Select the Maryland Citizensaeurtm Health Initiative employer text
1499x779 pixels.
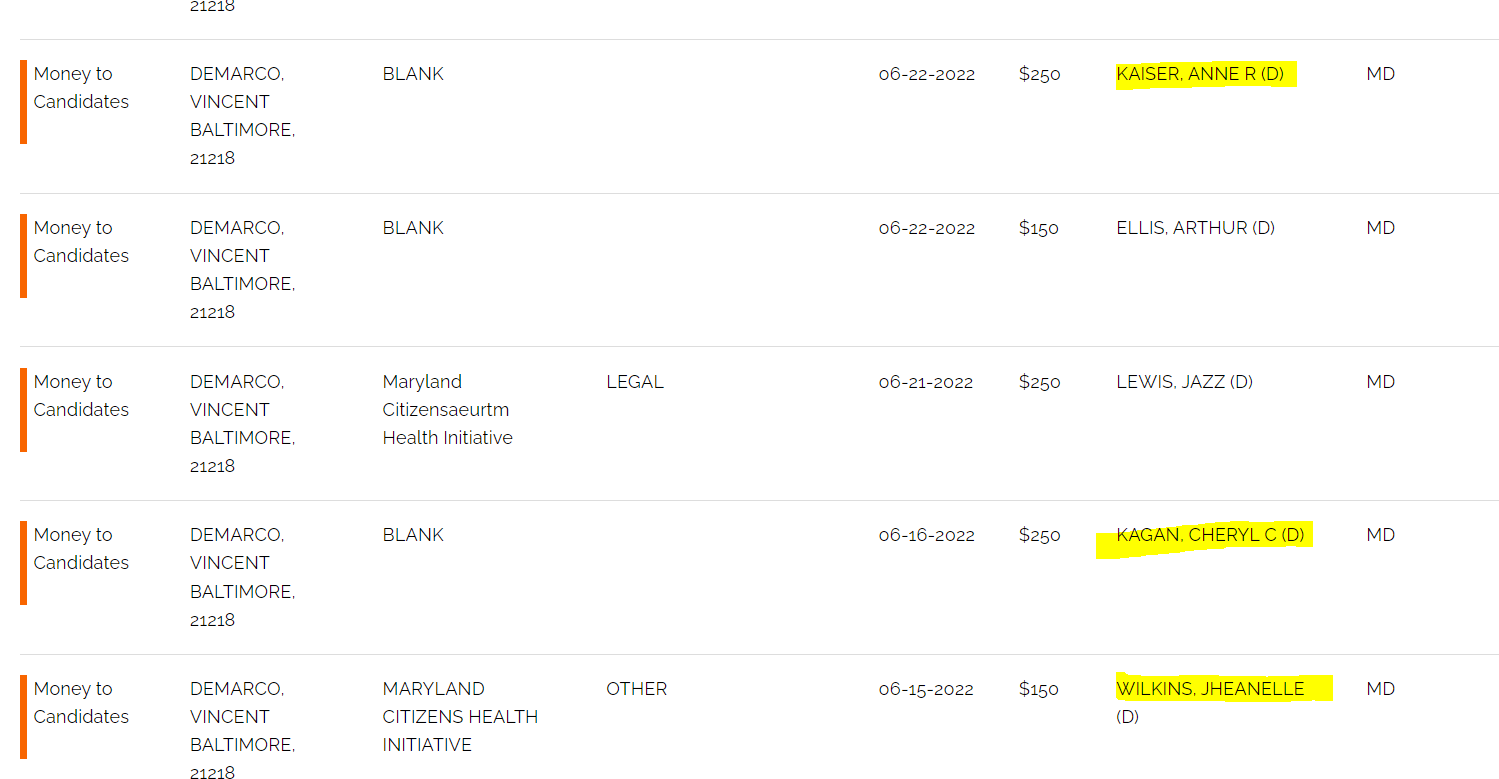click(447, 410)
